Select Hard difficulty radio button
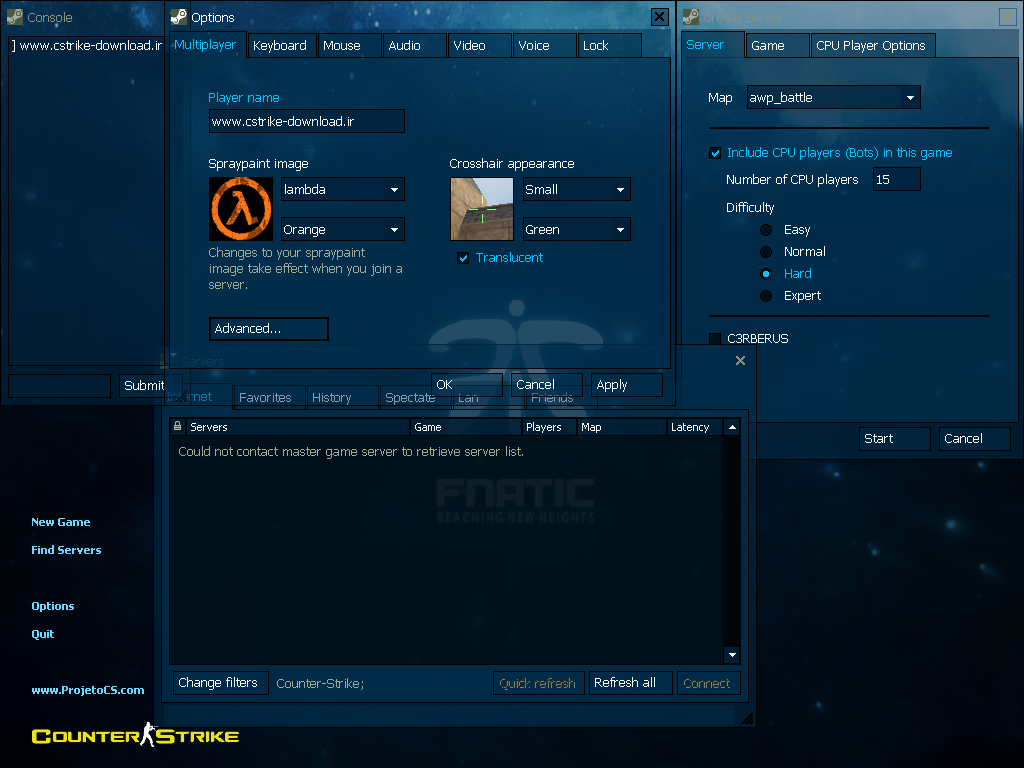 pos(766,274)
